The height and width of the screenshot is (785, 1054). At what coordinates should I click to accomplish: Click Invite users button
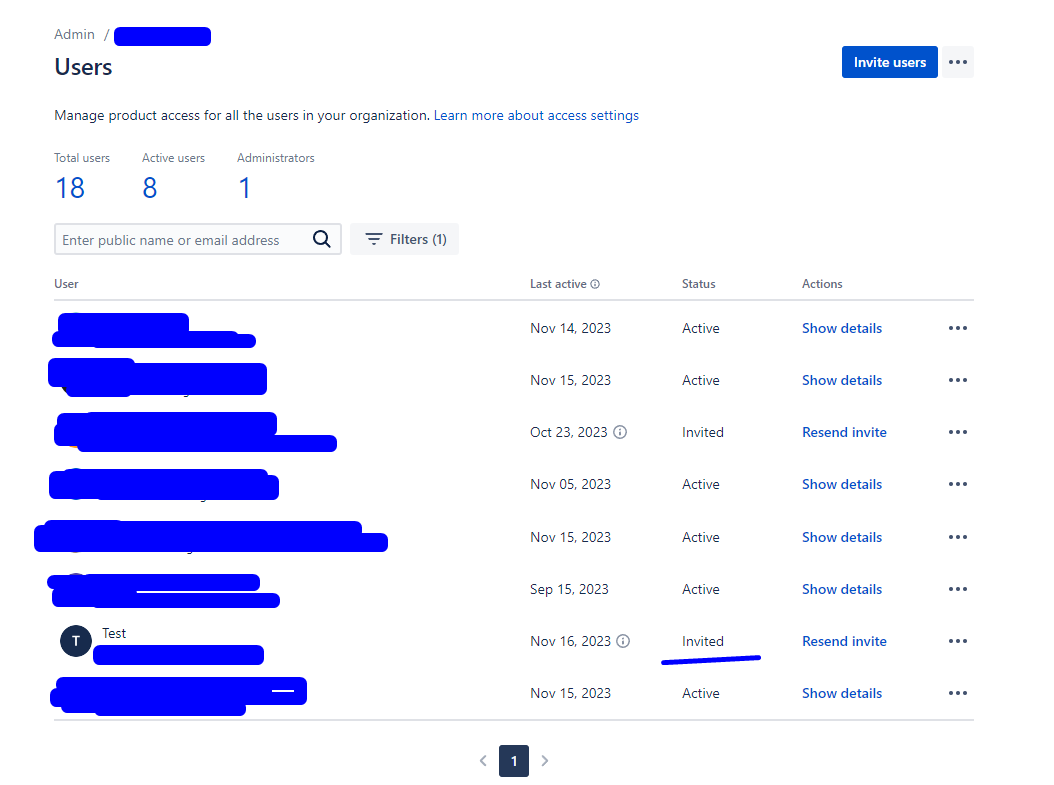point(889,62)
